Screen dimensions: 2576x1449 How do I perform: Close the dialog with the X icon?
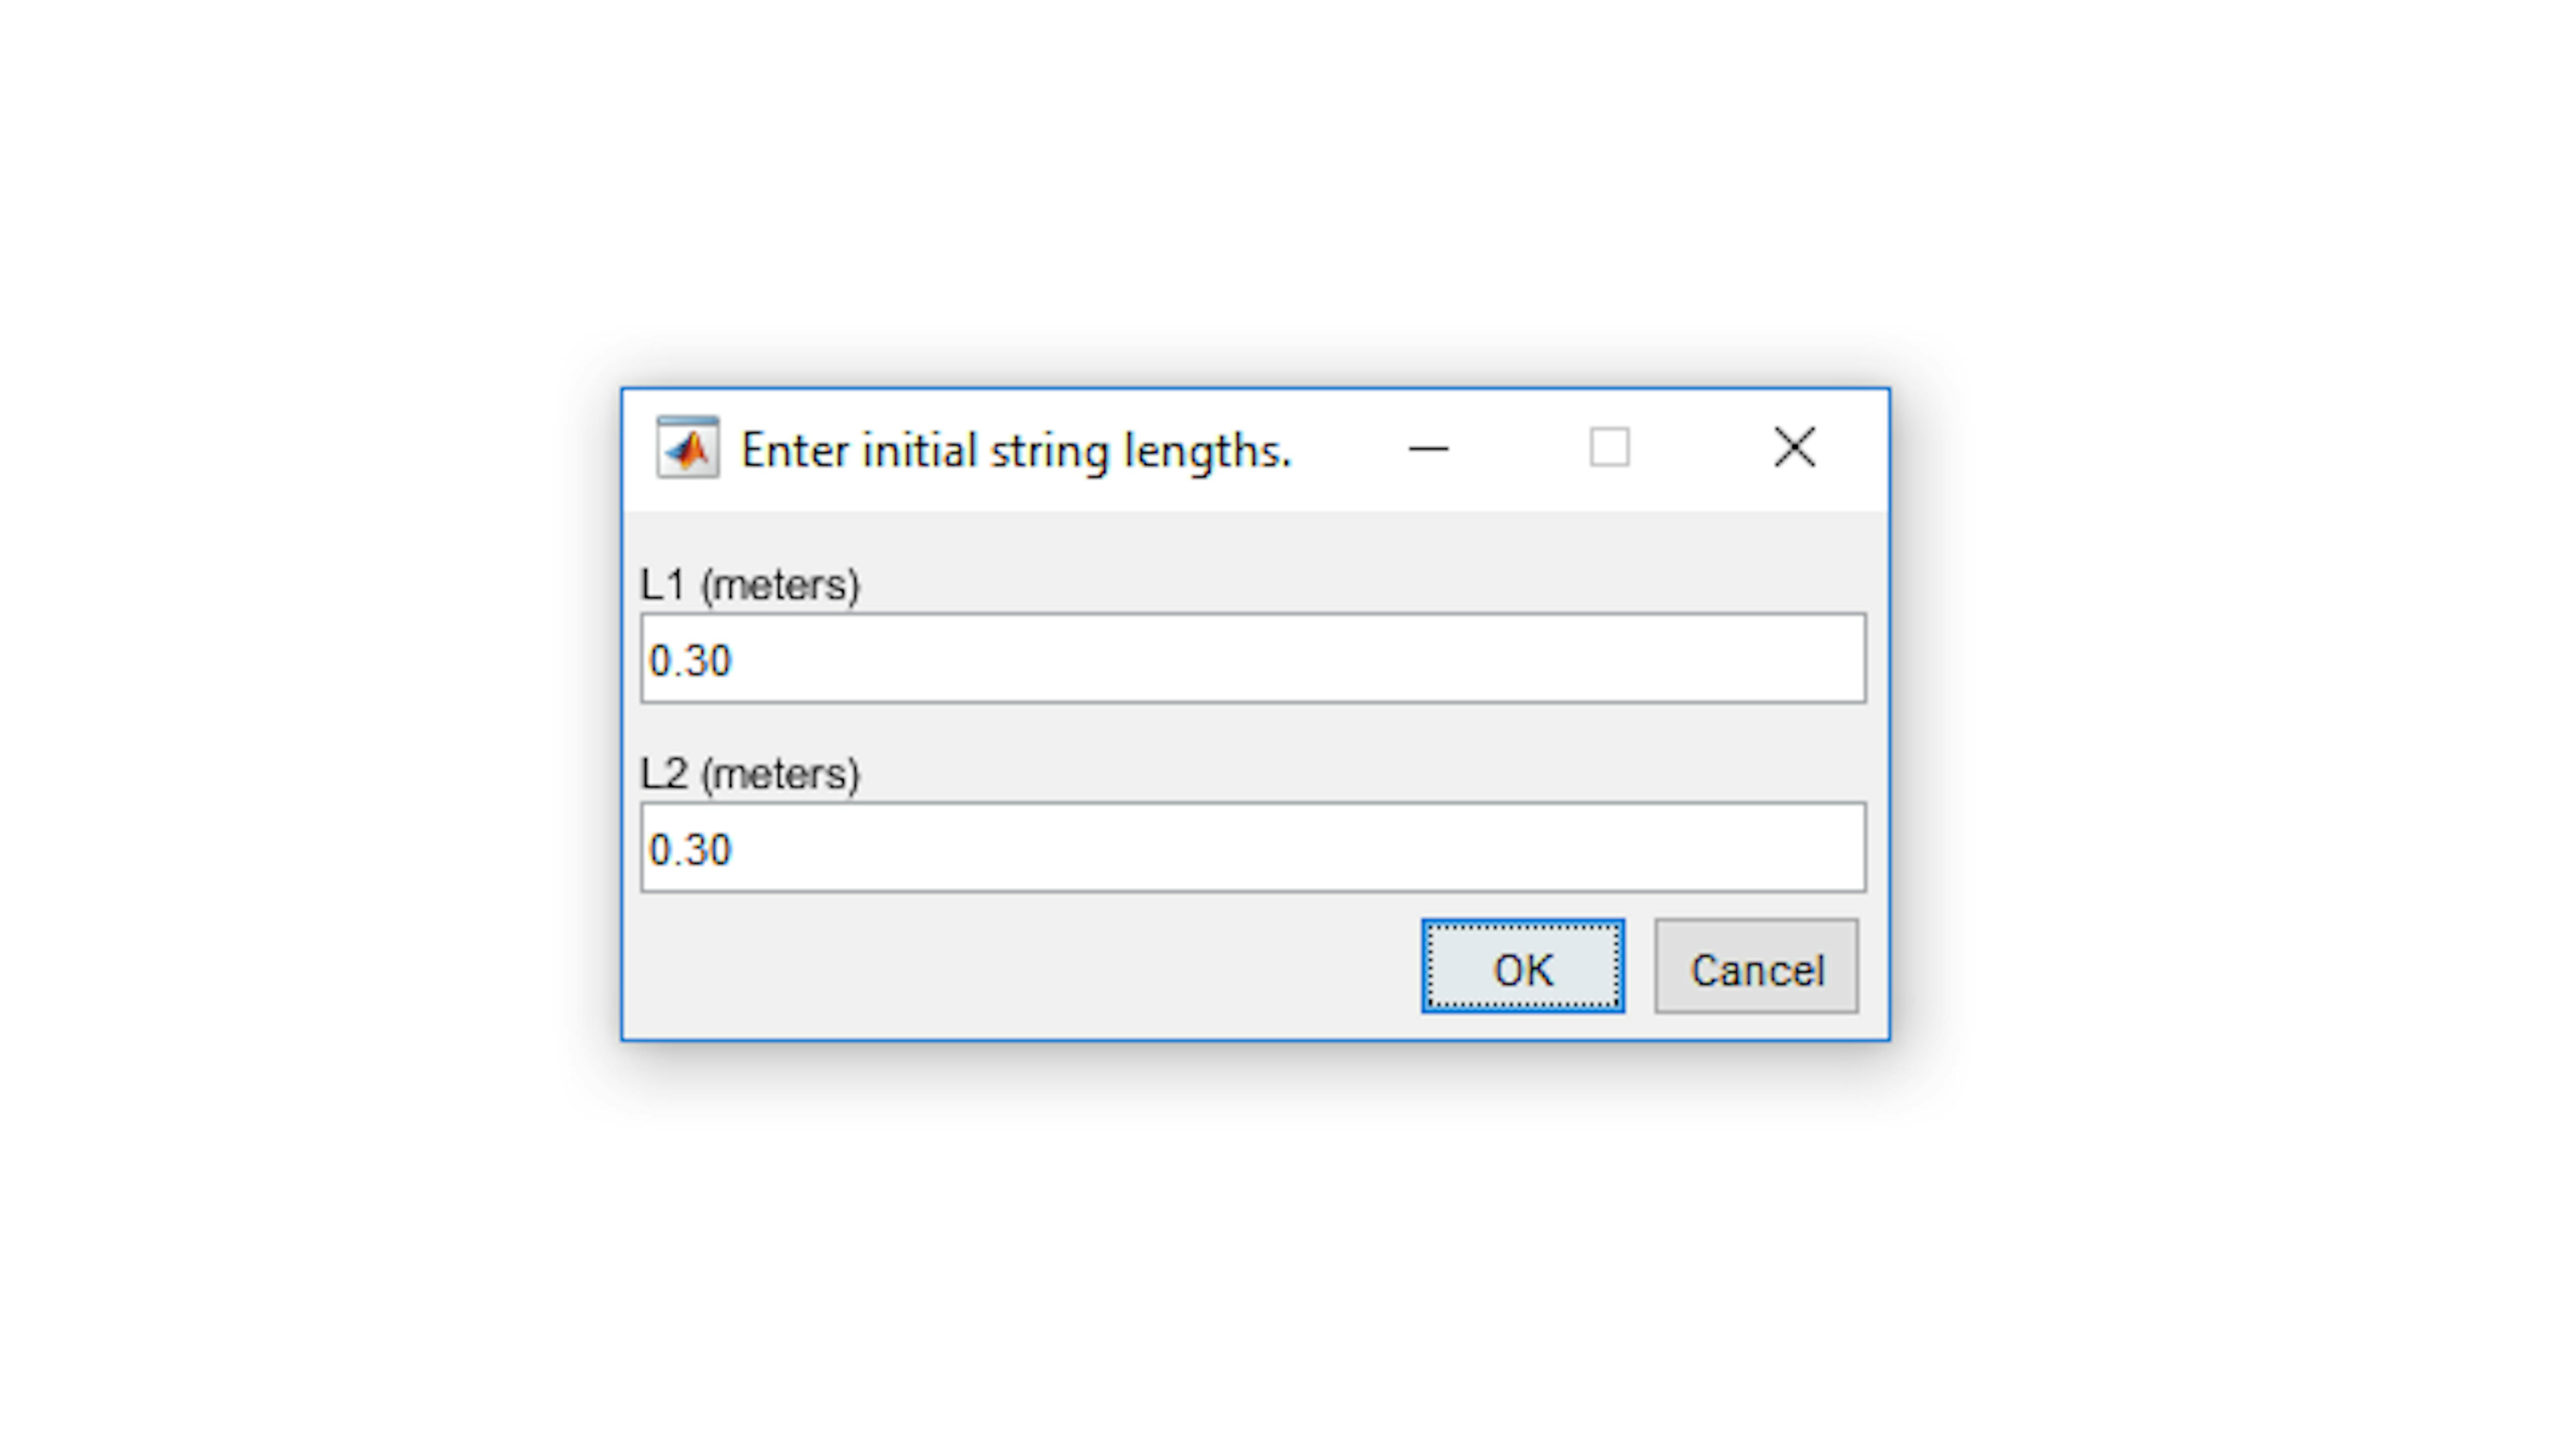point(1794,447)
